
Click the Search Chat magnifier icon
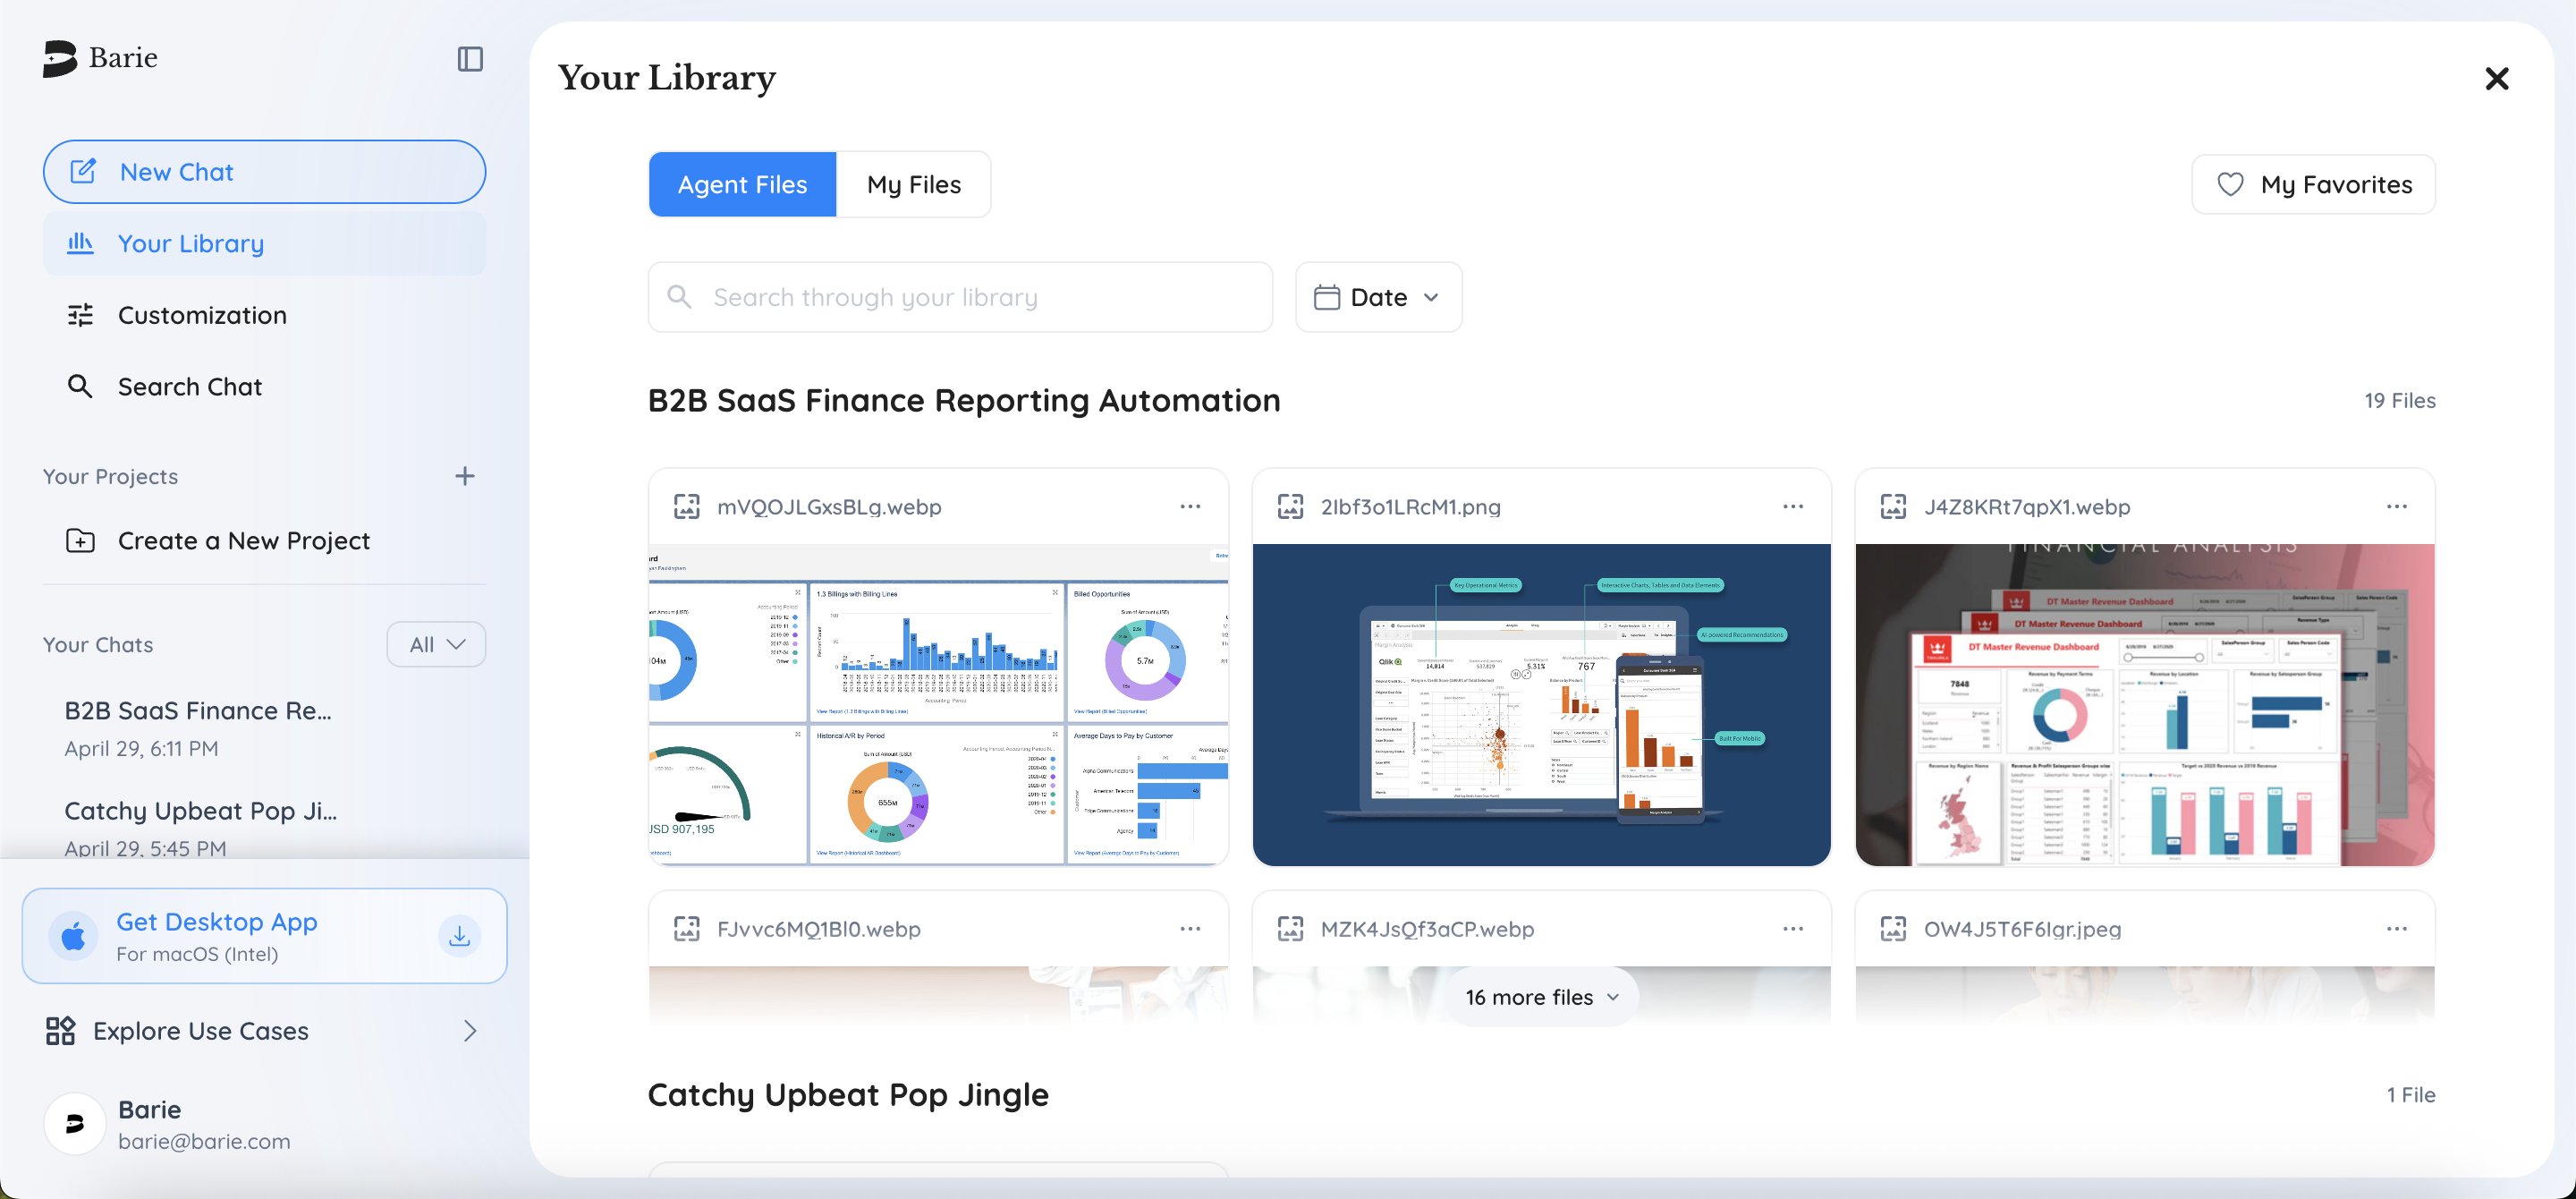click(80, 386)
